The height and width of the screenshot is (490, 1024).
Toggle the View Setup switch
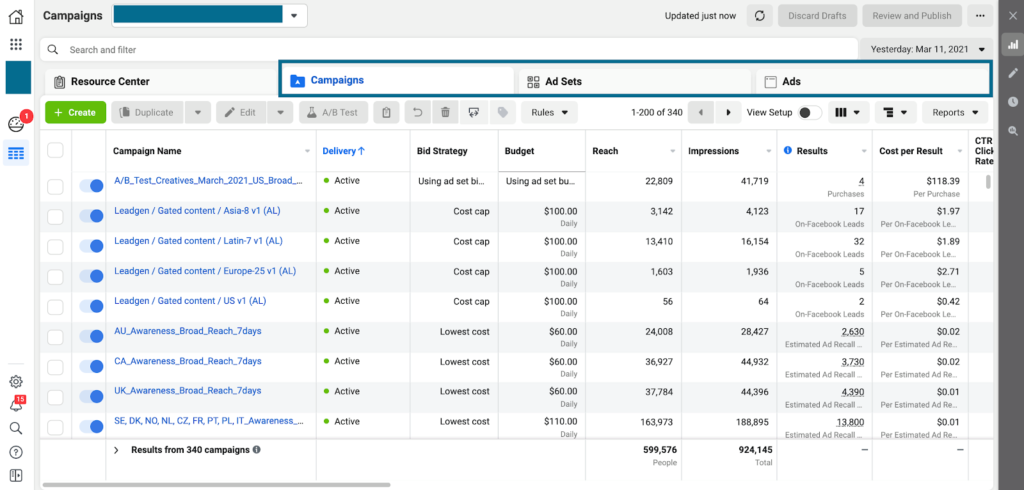809,113
